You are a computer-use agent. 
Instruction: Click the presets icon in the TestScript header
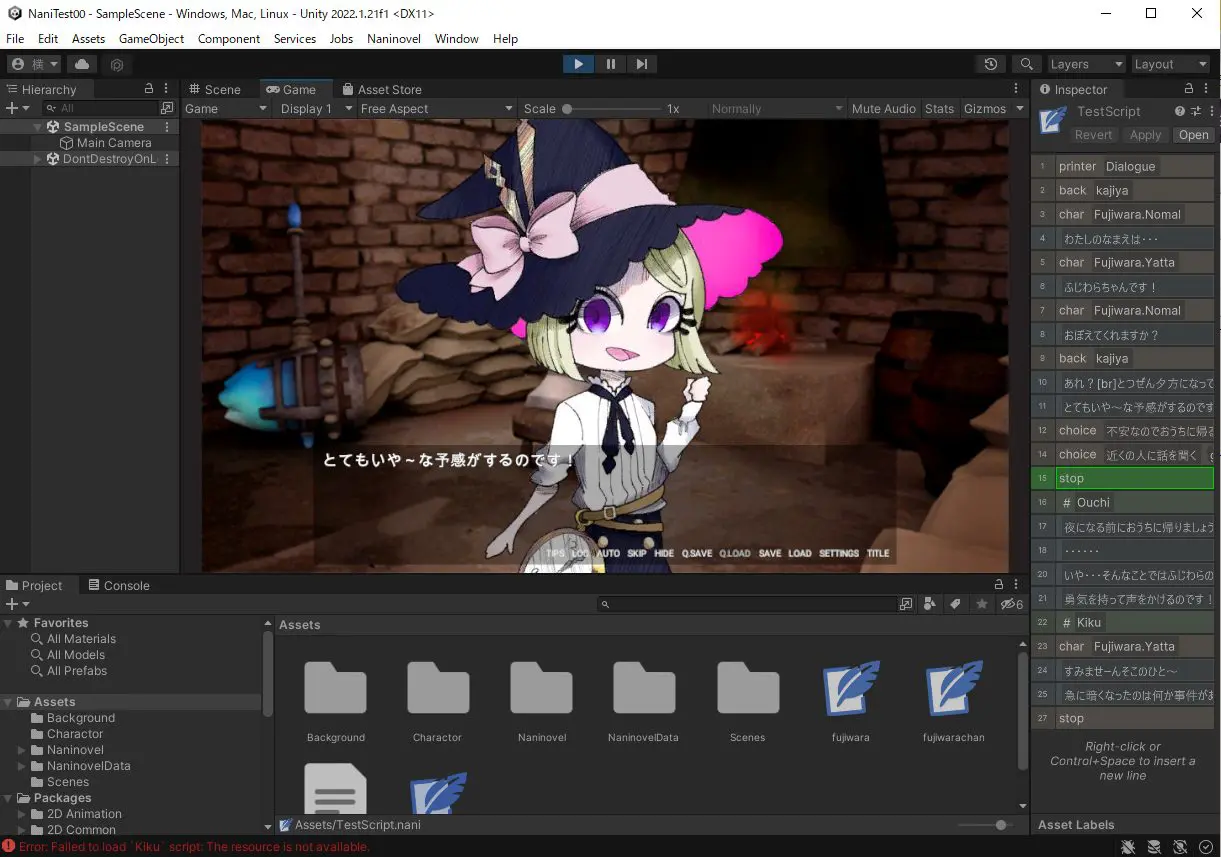tap(1195, 111)
